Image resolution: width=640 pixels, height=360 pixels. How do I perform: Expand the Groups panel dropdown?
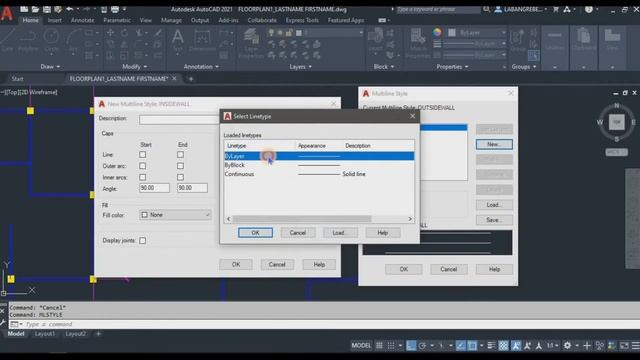524,67
